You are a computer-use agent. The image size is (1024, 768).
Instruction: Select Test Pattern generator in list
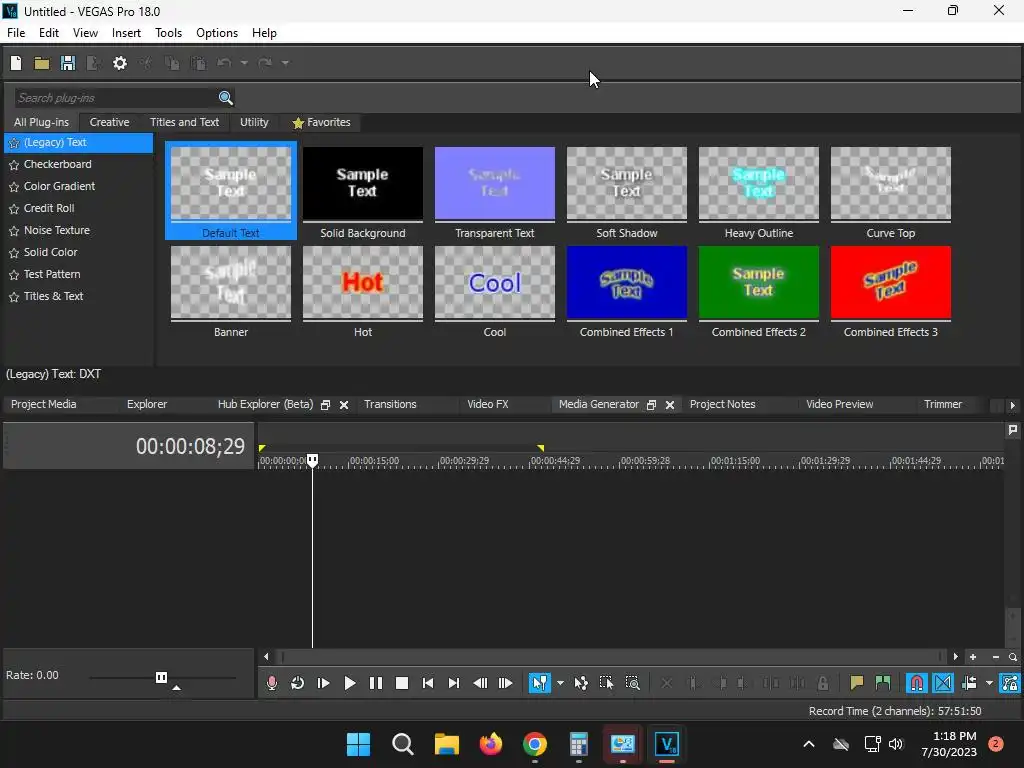[52, 274]
